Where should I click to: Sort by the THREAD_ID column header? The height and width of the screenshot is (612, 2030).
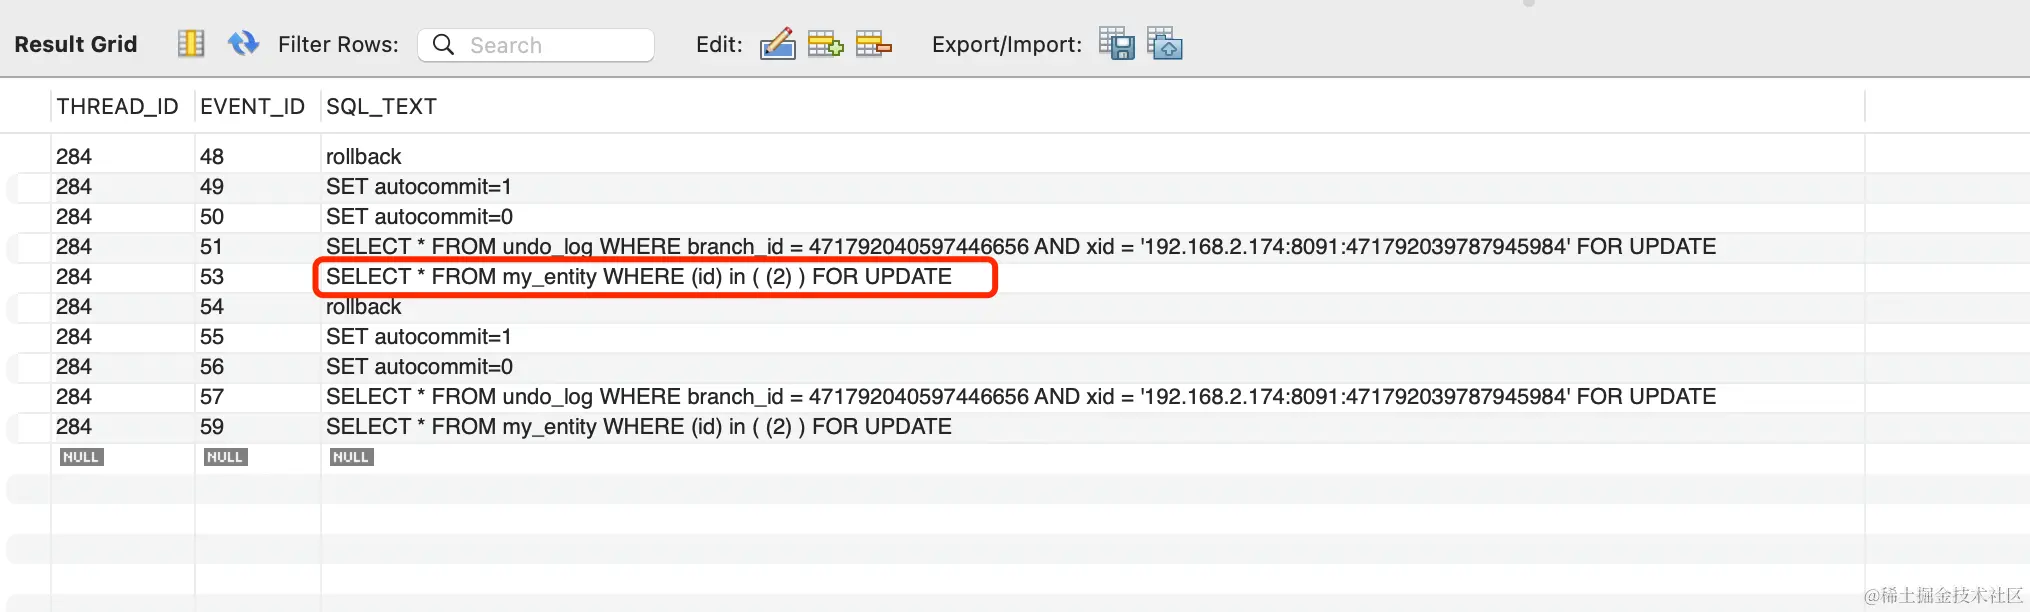(x=117, y=106)
